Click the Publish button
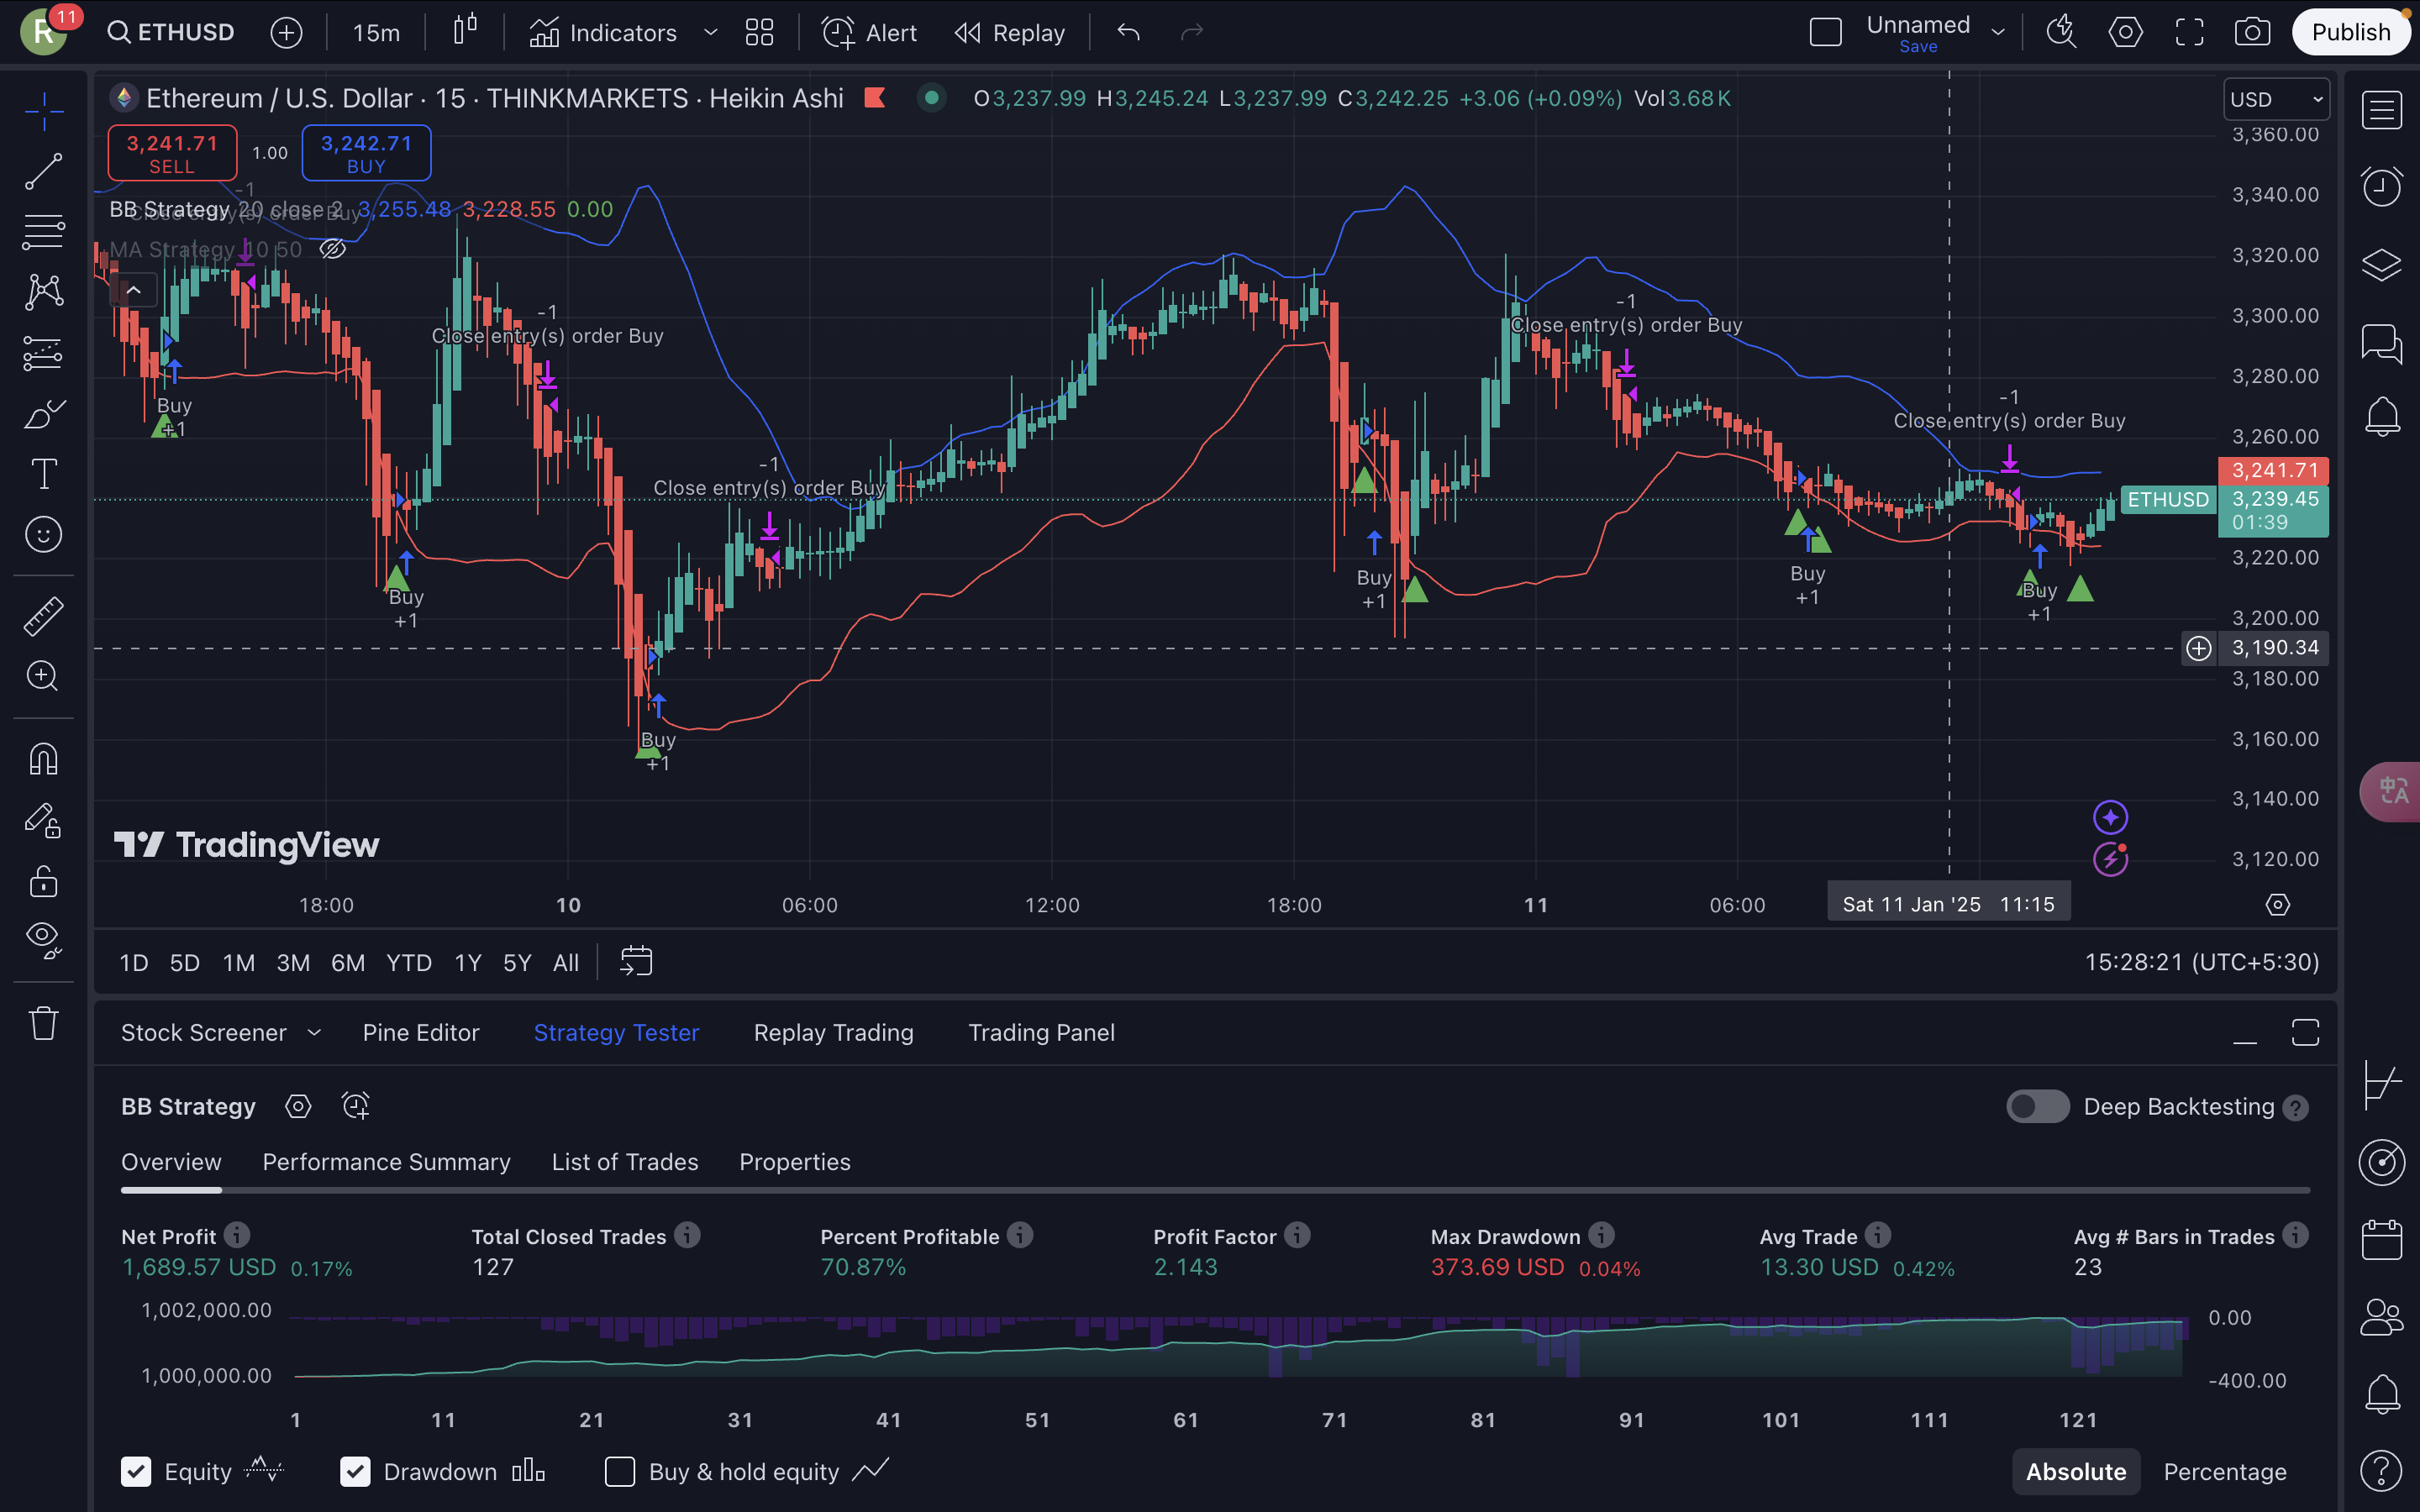The width and height of the screenshot is (2420, 1512). [2350, 32]
